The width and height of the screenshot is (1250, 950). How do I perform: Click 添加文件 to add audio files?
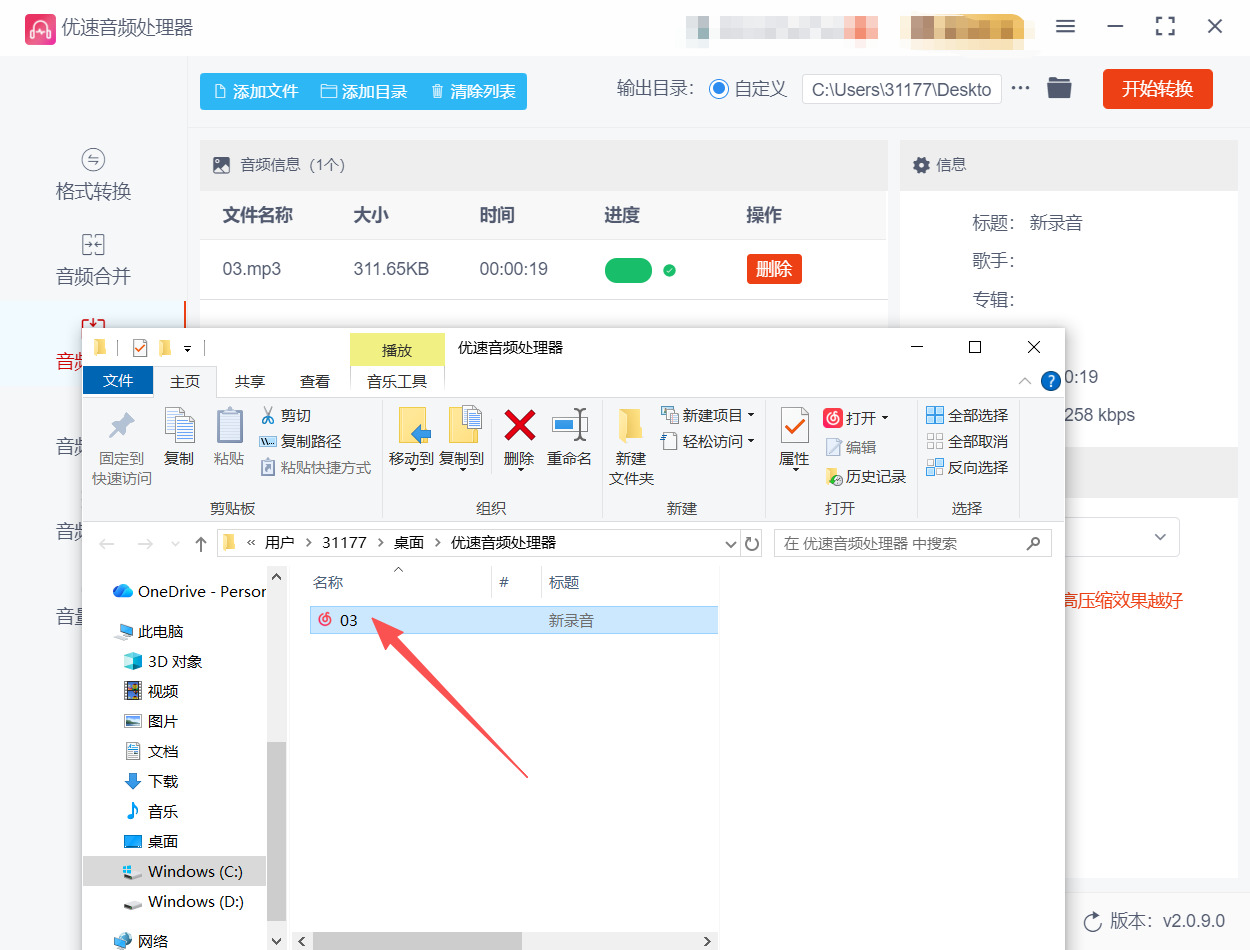click(256, 89)
